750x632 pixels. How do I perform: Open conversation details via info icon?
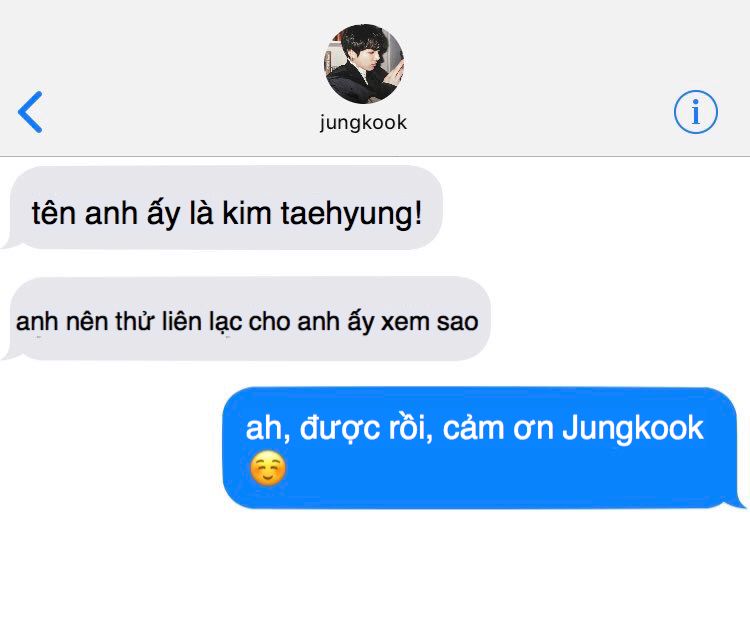pos(695,112)
